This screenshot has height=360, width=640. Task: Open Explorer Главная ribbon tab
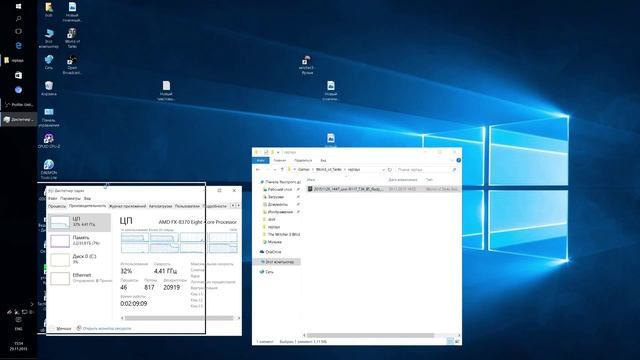point(280,160)
